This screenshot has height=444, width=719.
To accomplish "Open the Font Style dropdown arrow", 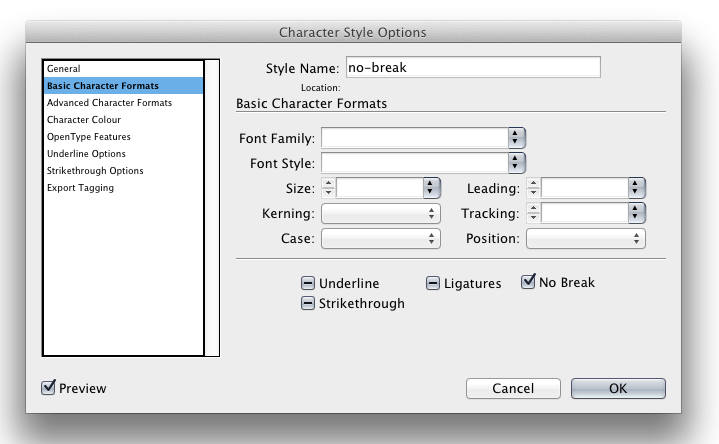I will [516, 162].
